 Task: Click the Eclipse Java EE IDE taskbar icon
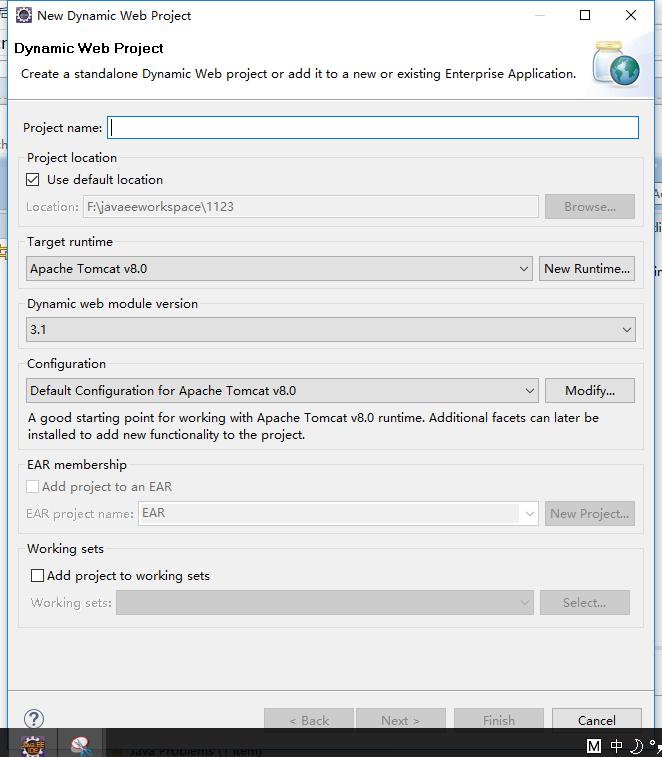click(33, 745)
